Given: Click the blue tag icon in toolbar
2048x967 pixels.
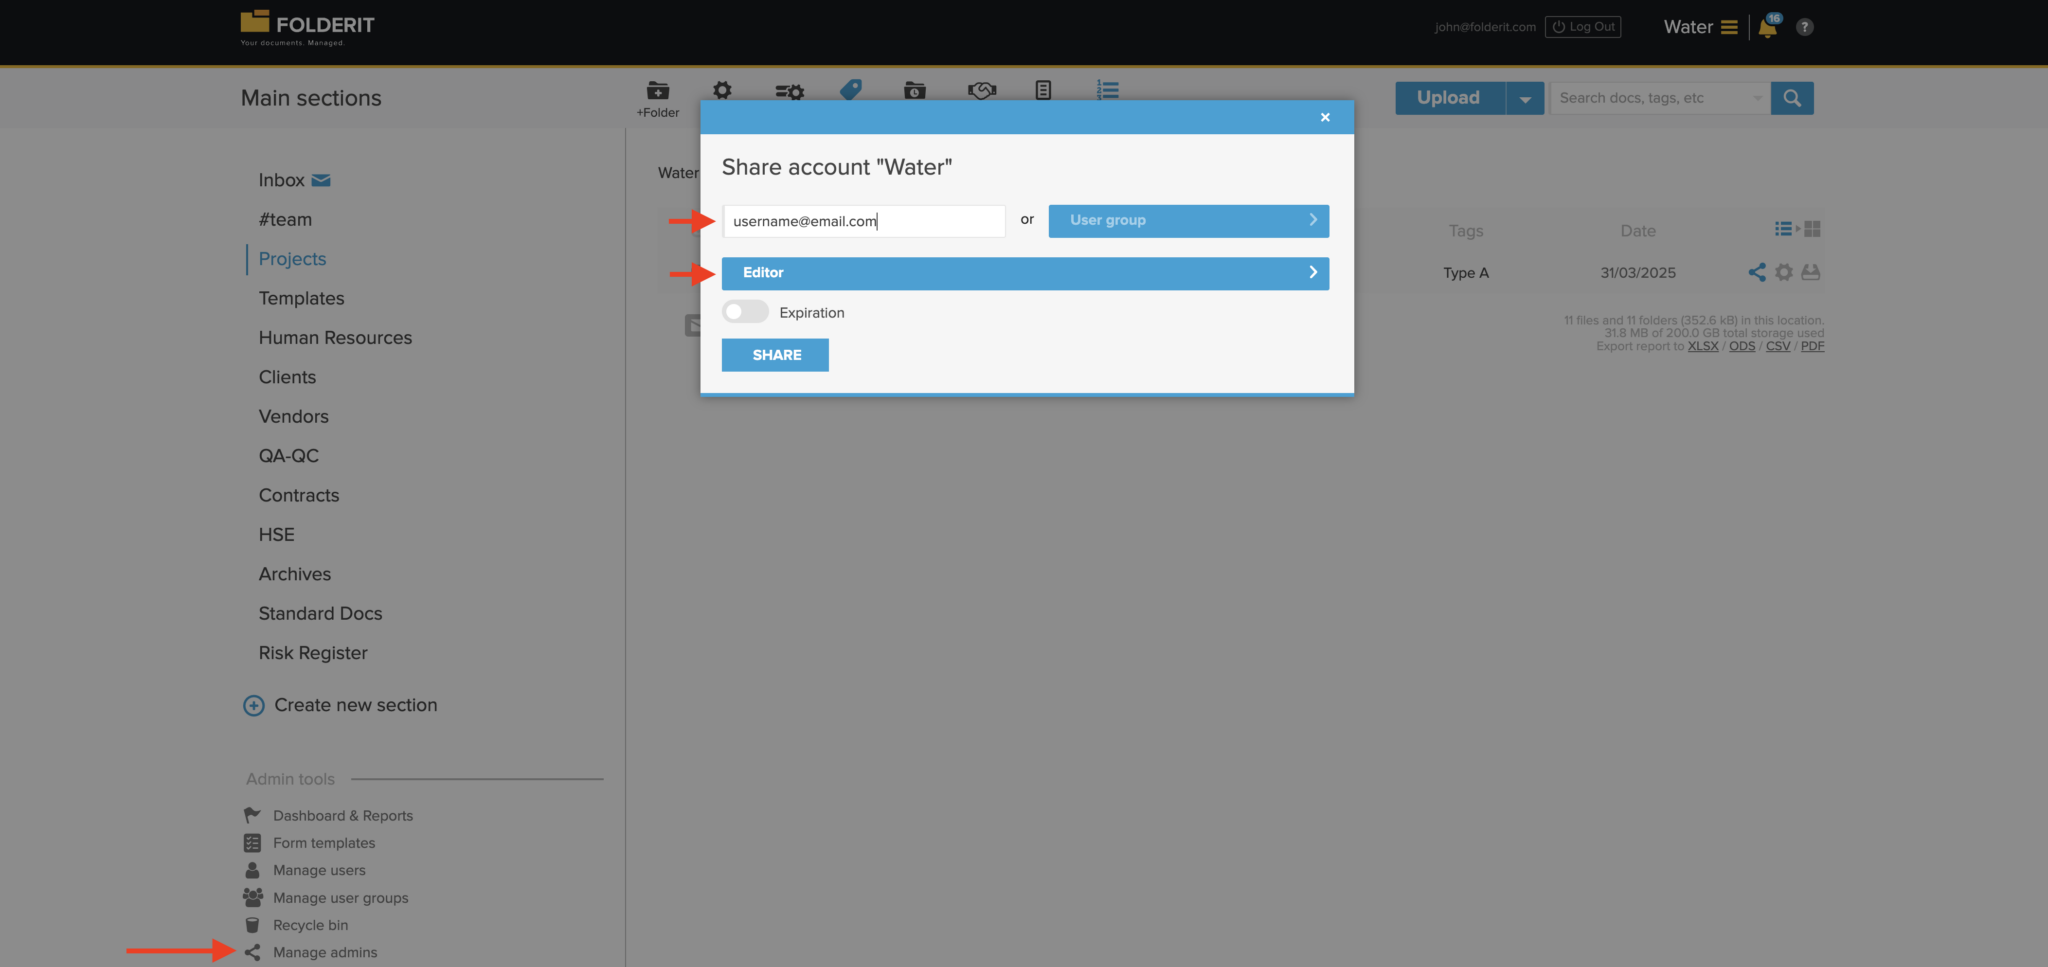Looking at the screenshot, I should (851, 89).
